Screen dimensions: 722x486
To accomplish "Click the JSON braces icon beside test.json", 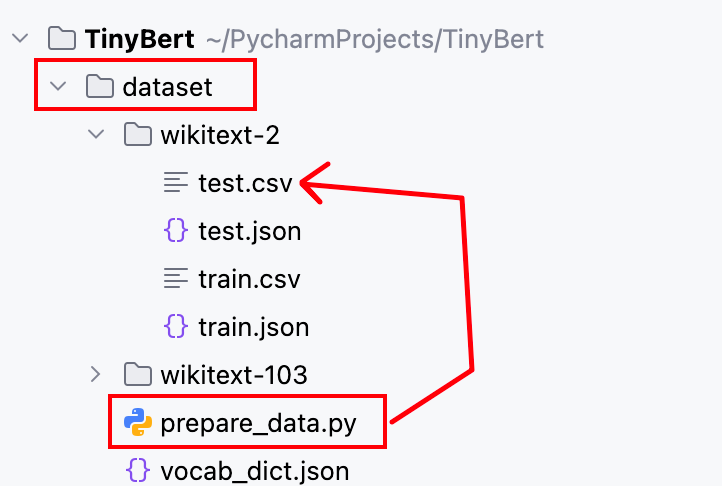I will [176, 230].
